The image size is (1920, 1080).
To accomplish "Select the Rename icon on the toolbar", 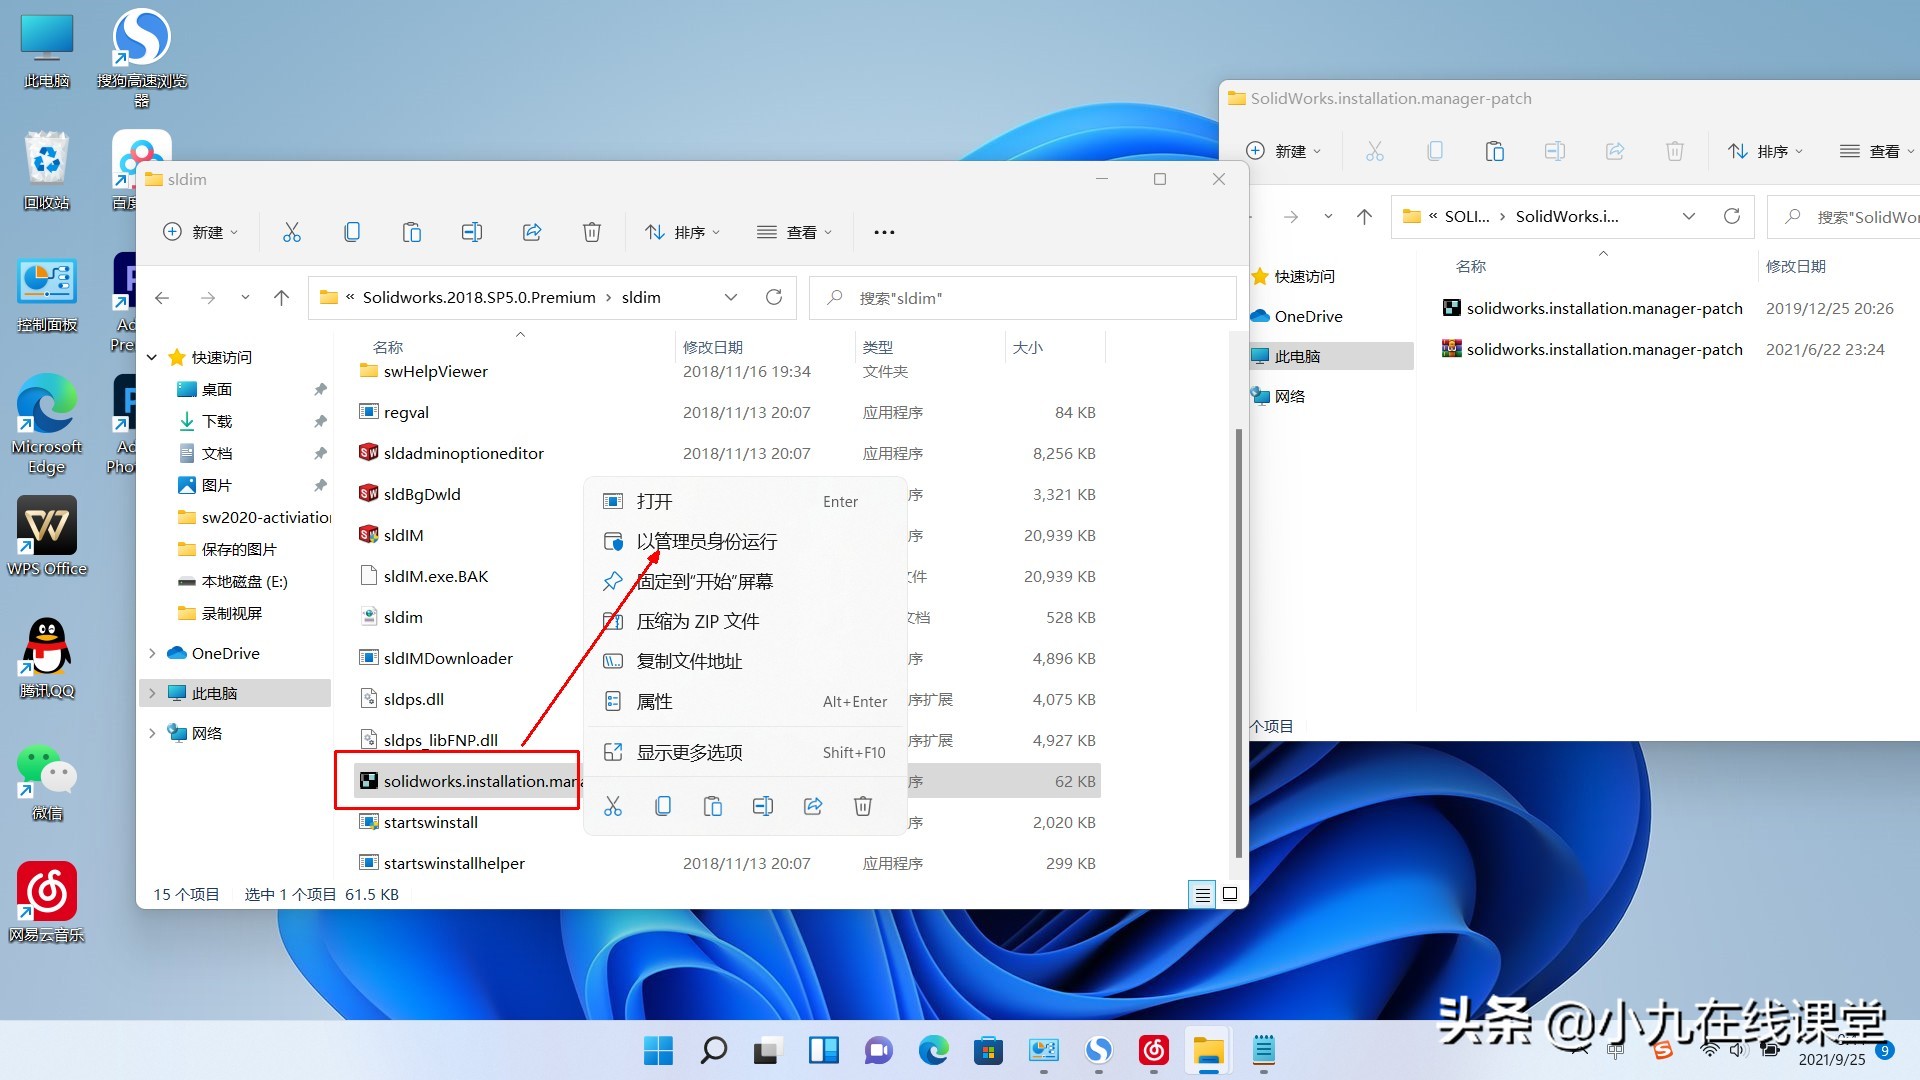I will 472,231.
